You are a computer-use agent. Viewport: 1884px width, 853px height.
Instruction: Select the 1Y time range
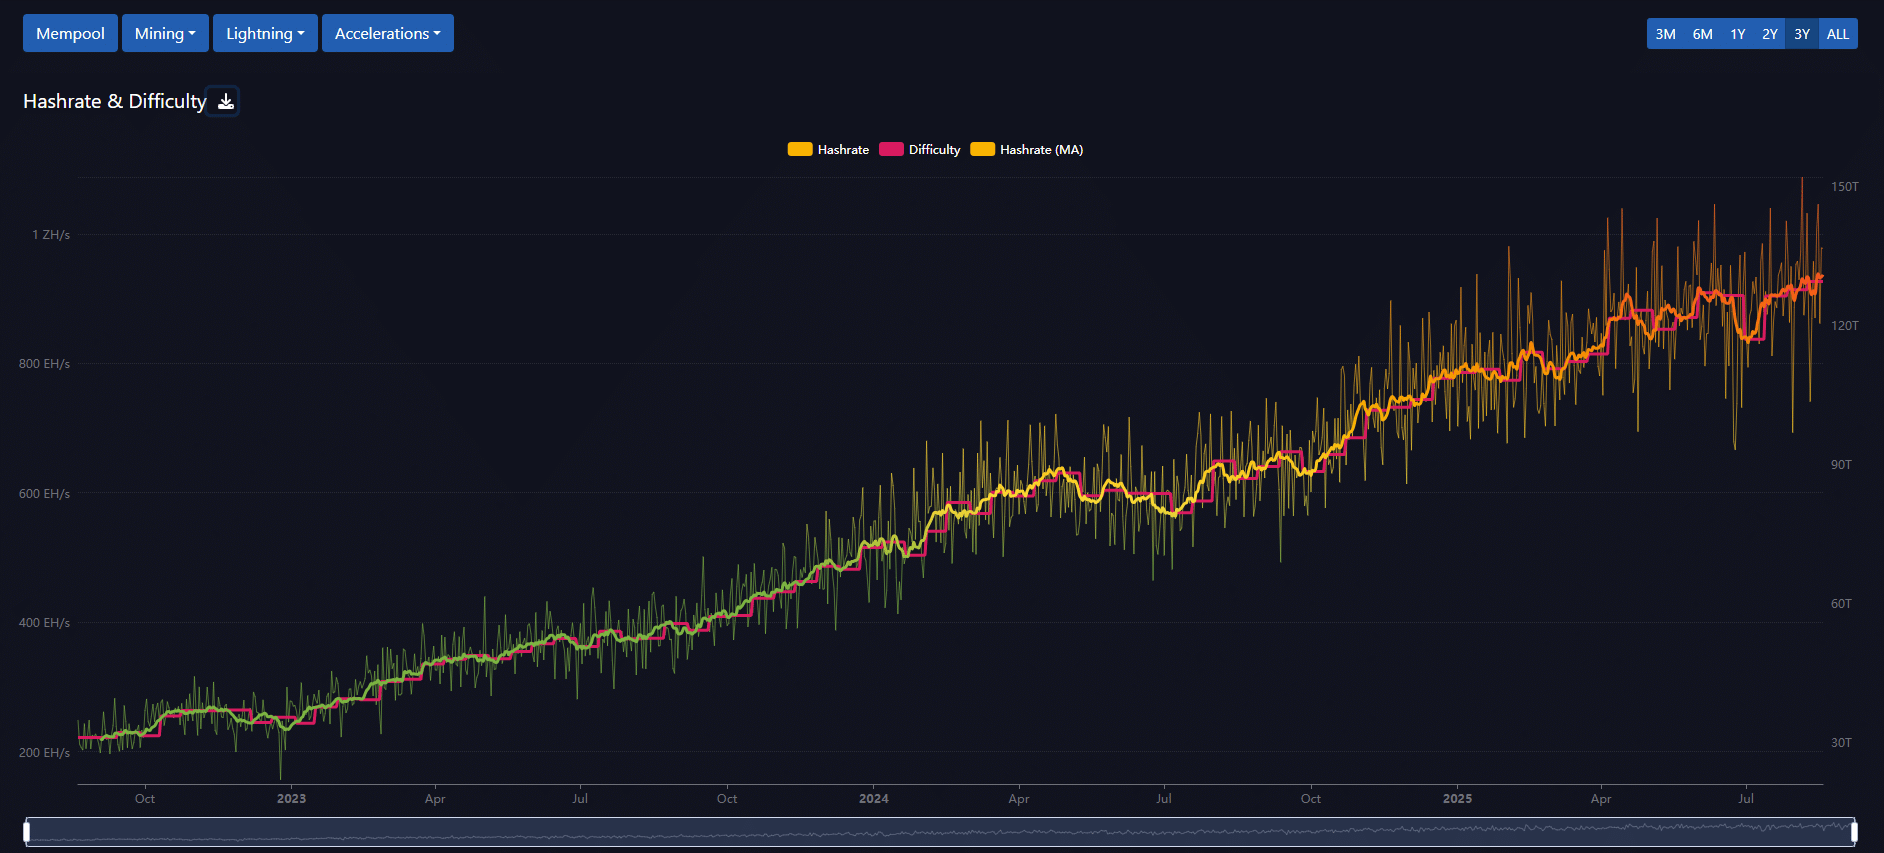[1738, 34]
